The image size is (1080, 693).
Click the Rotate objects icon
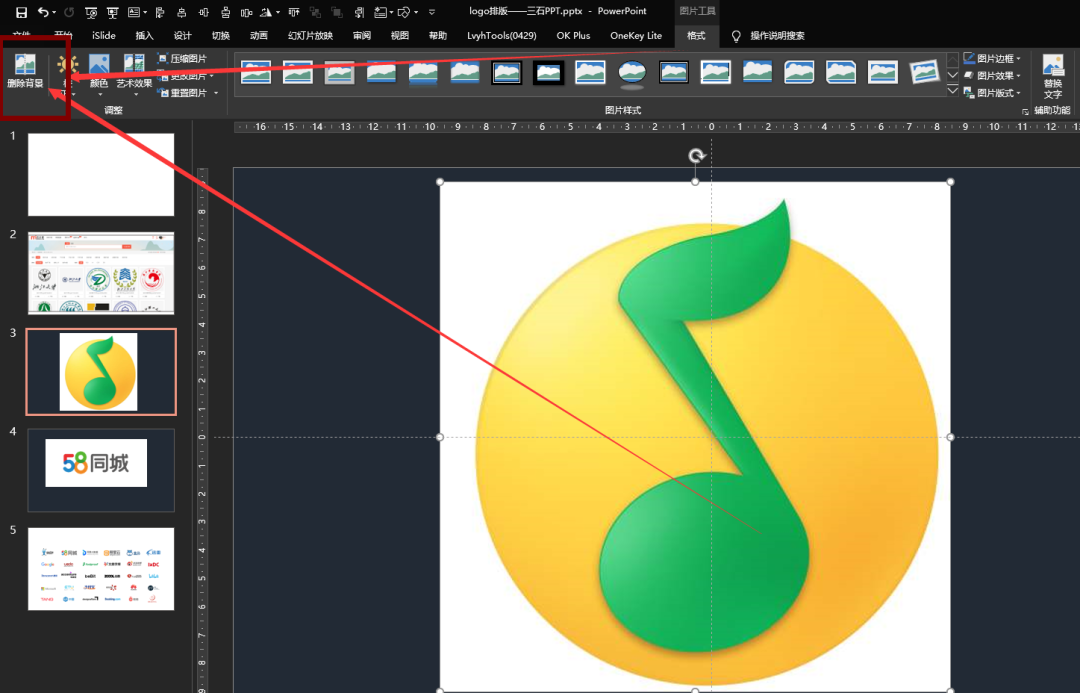click(266, 12)
